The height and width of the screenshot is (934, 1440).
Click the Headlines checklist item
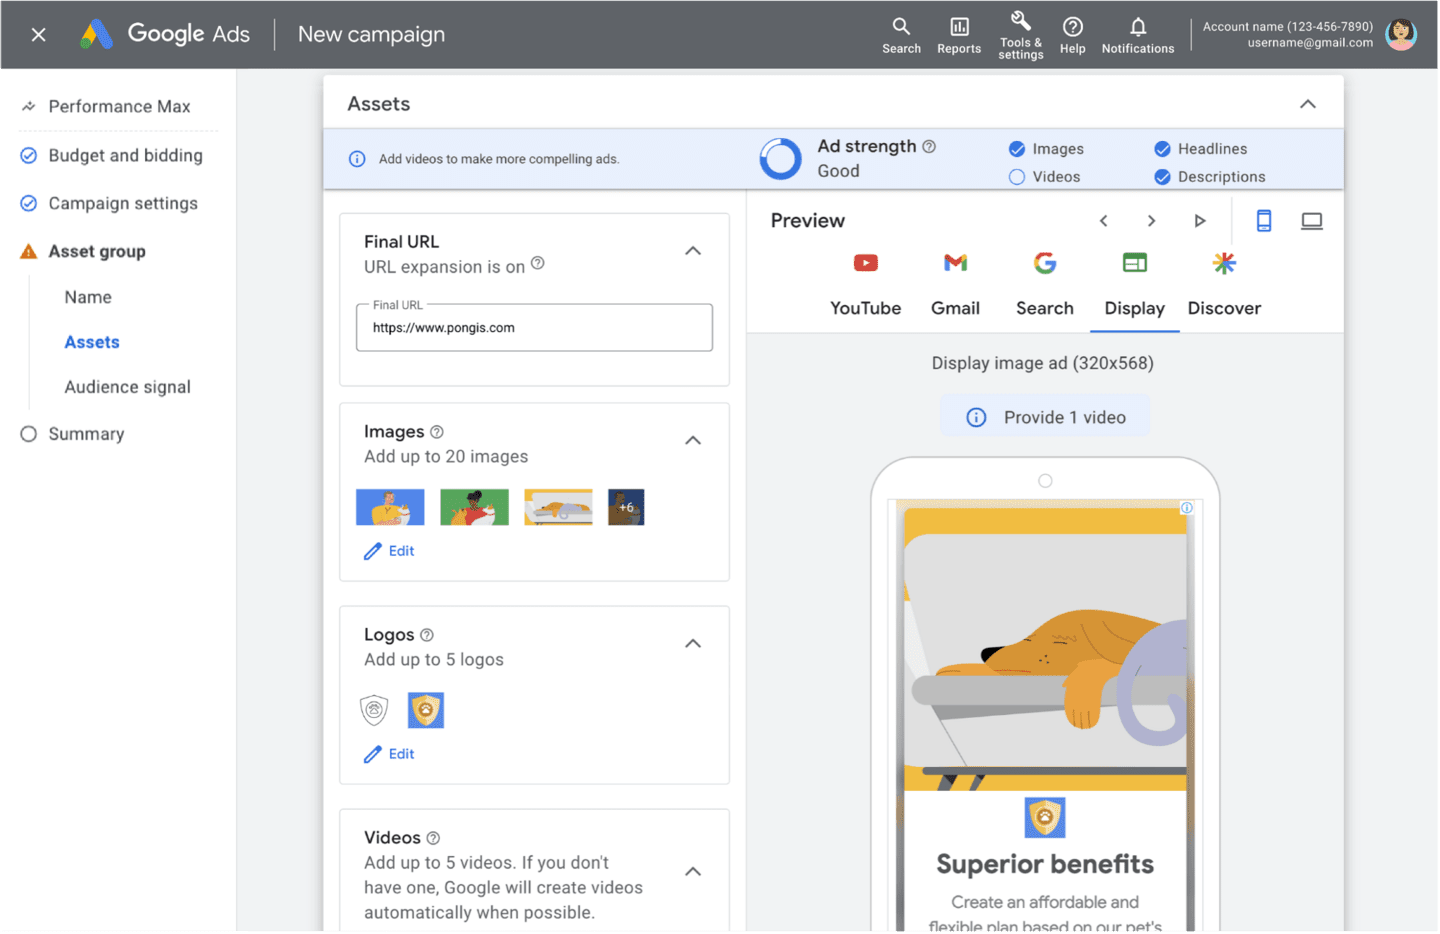[1200, 149]
